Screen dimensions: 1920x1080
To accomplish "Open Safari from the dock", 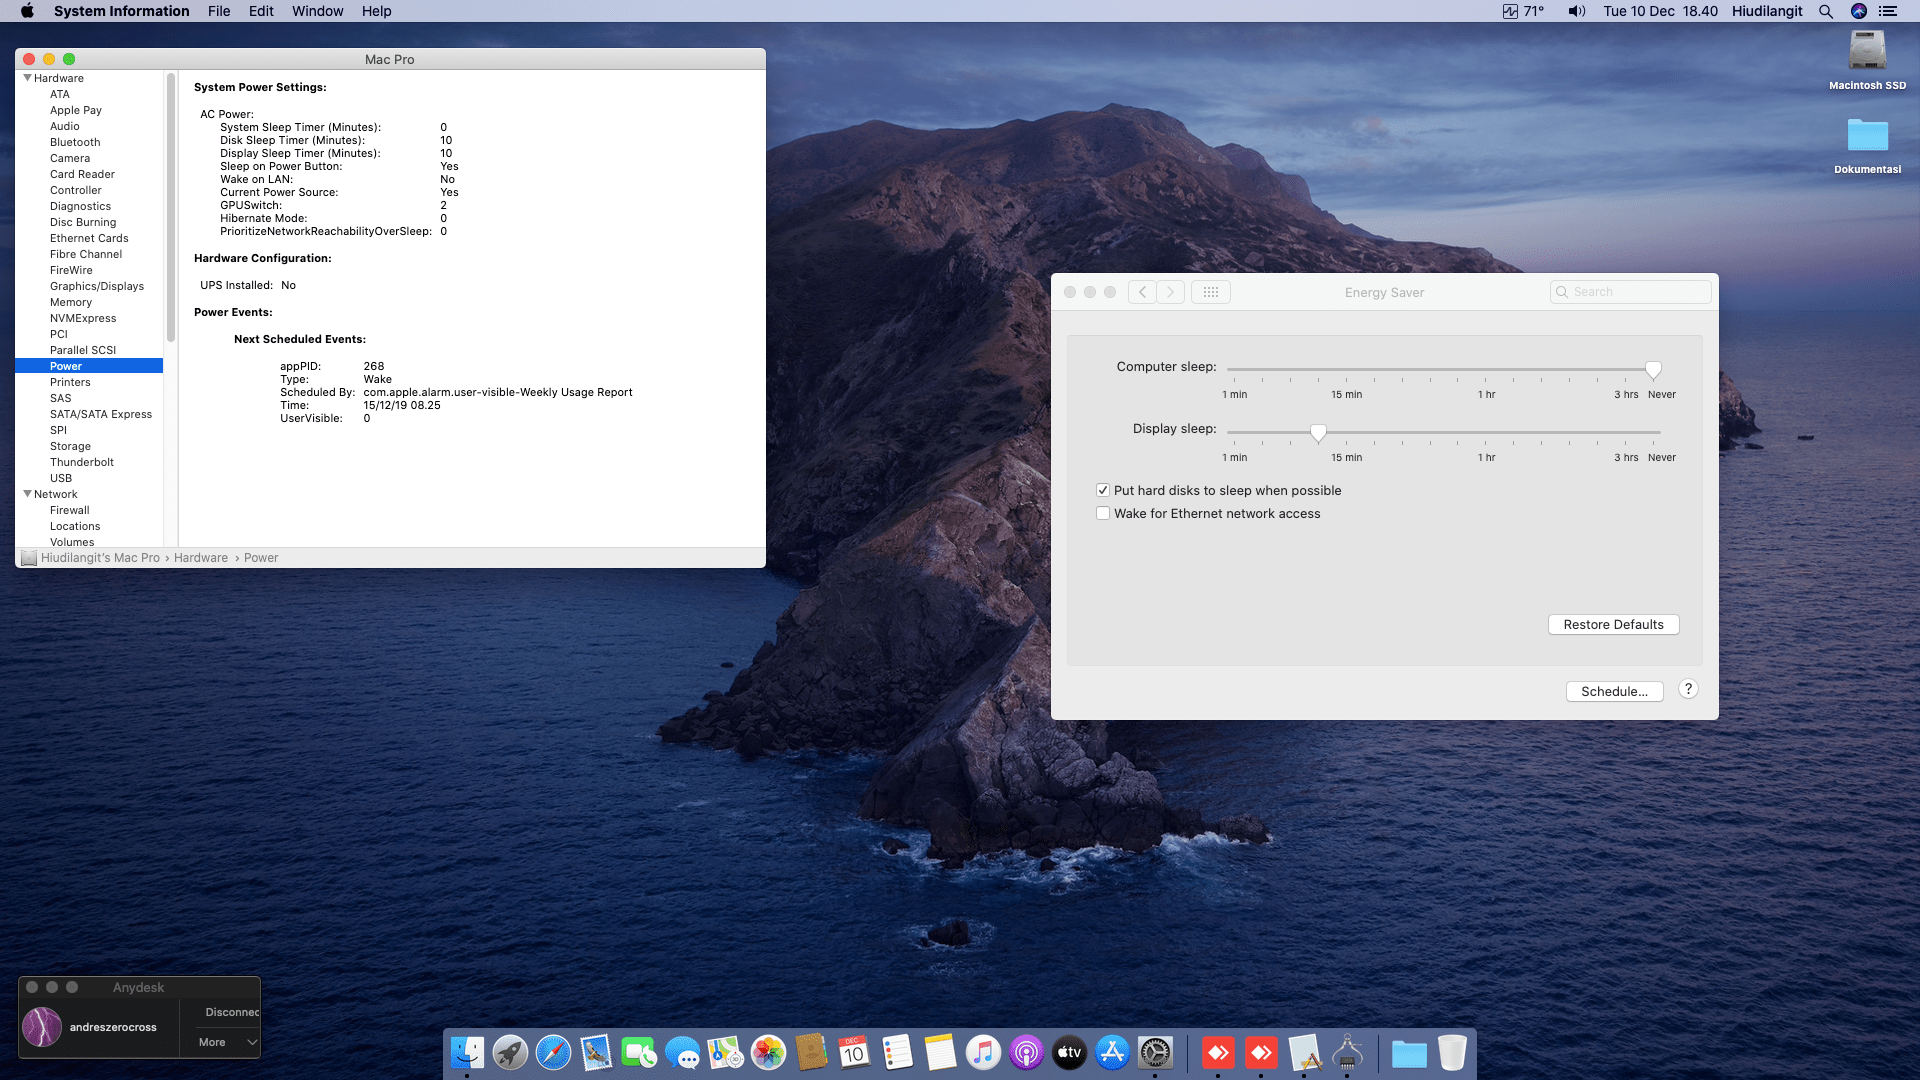I will tap(553, 1052).
